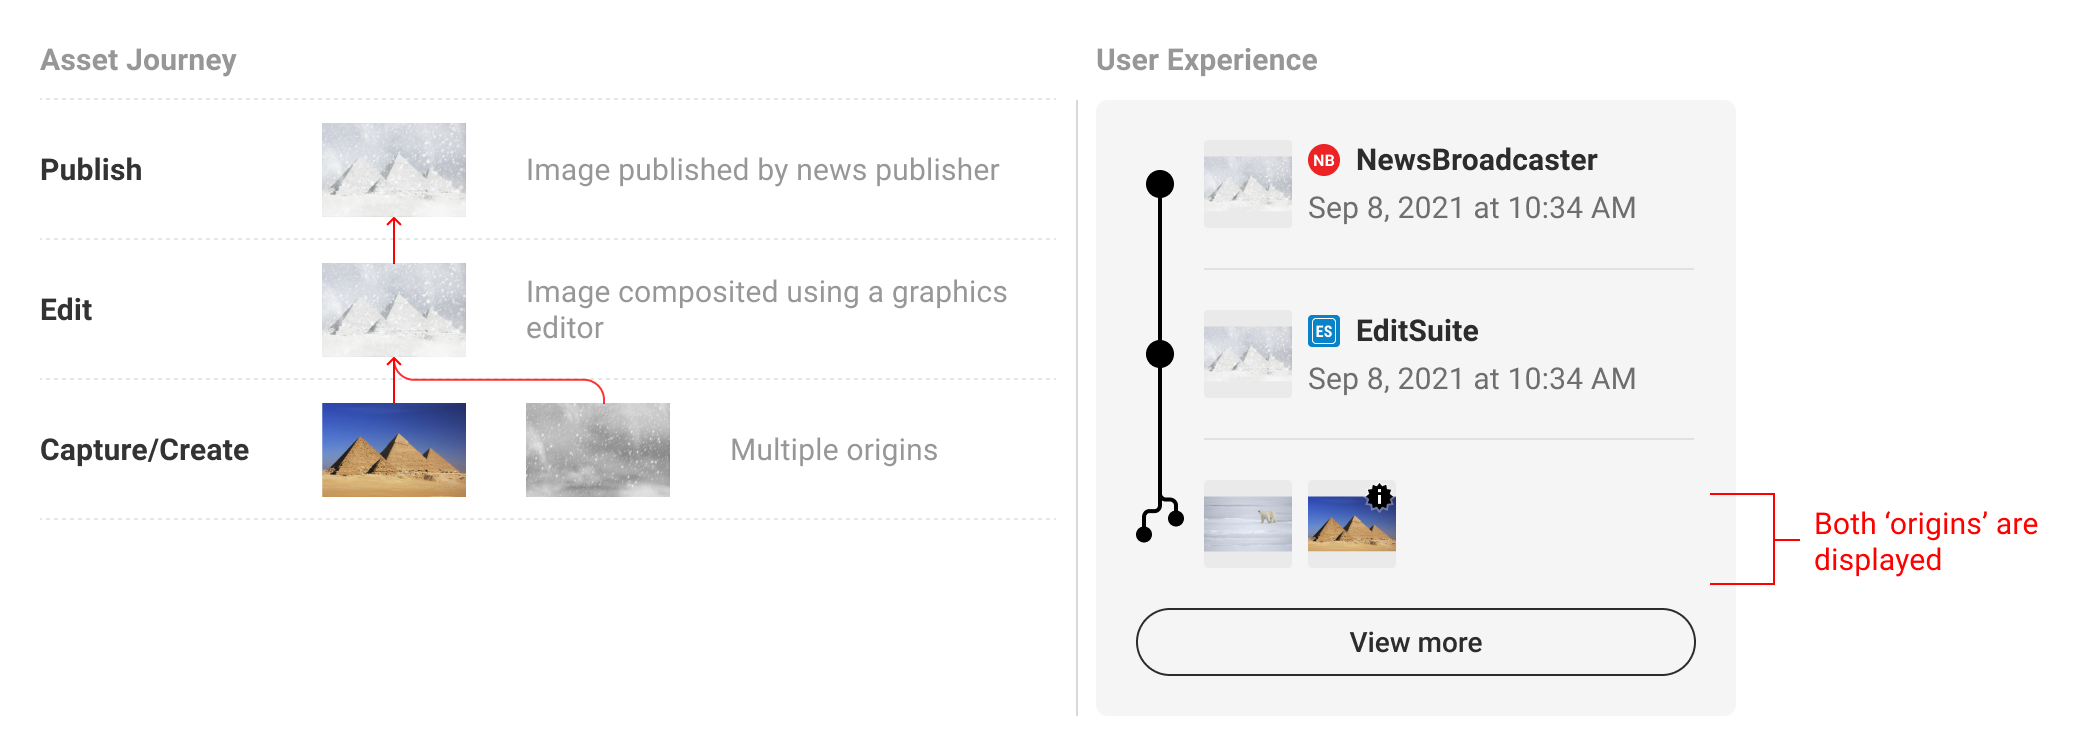
Task: Open the EditSuite entry title
Action: tap(1417, 331)
